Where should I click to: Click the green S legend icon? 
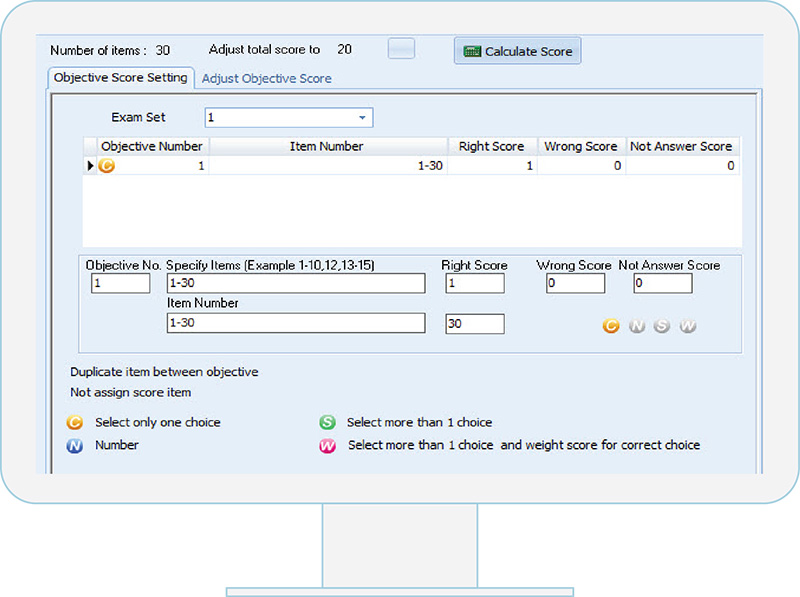(328, 422)
